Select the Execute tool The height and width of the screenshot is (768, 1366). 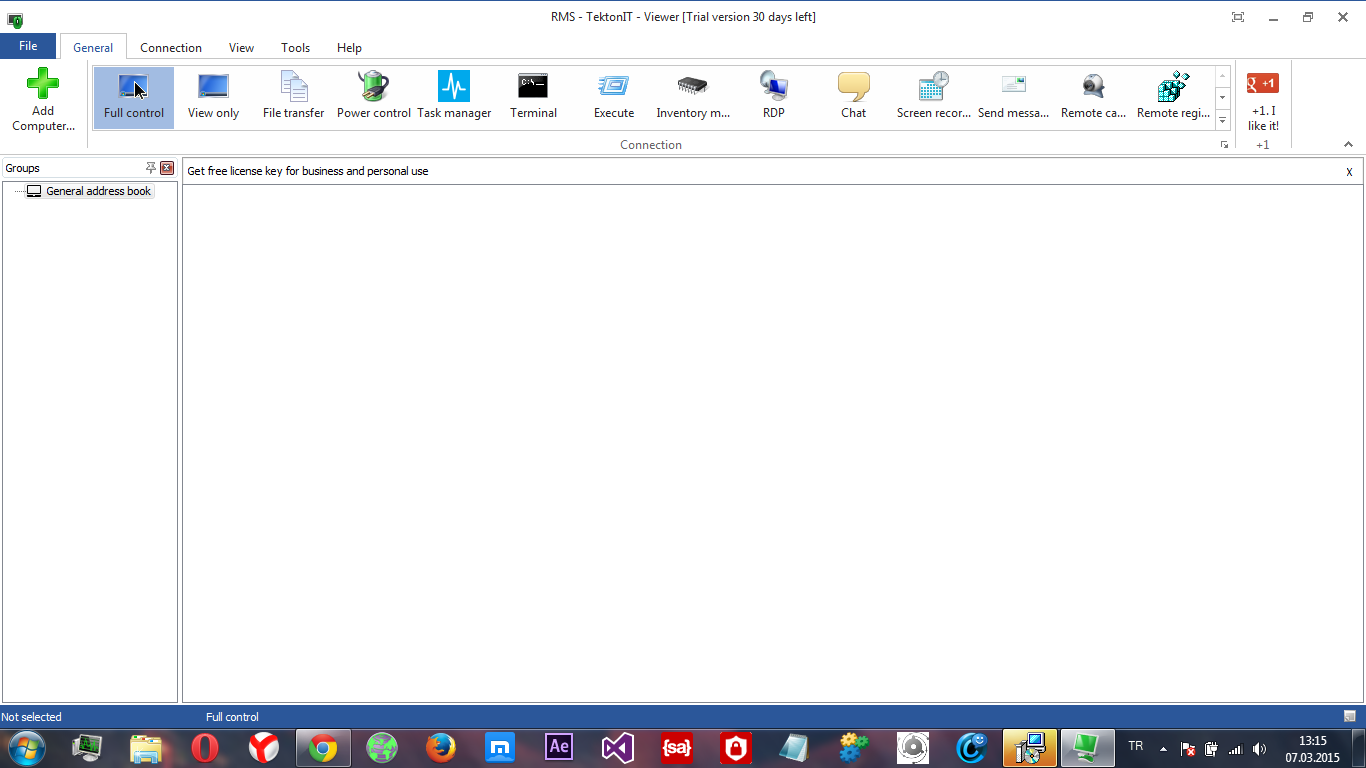(614, 97)
